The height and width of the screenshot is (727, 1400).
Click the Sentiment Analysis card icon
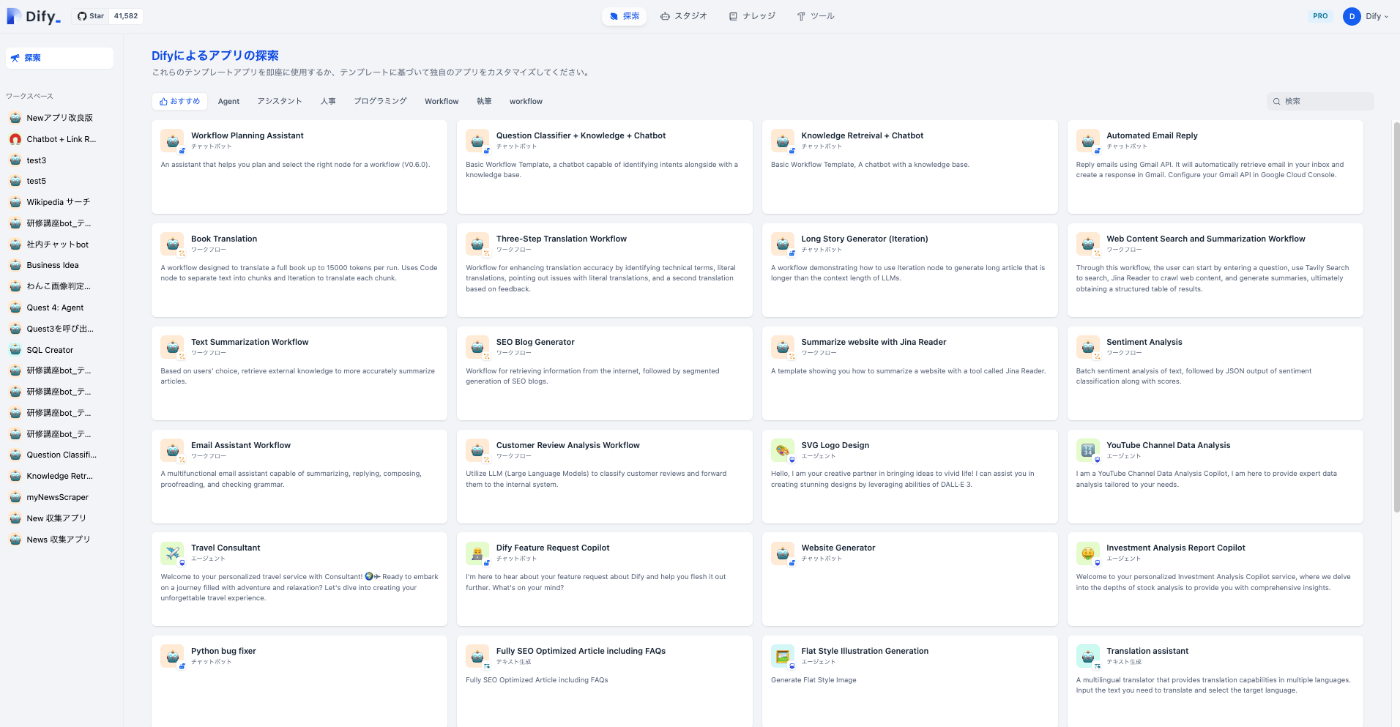[1088, 347]
